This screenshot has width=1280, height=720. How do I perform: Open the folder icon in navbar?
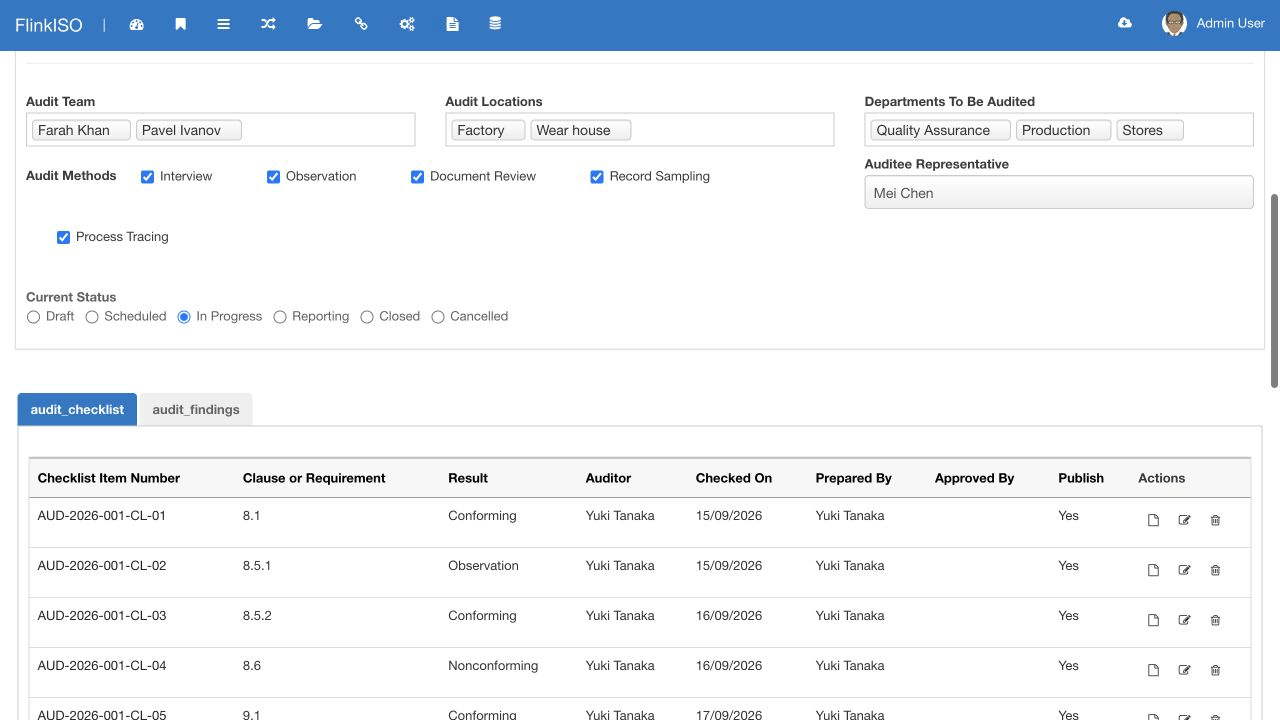(314, 24)
